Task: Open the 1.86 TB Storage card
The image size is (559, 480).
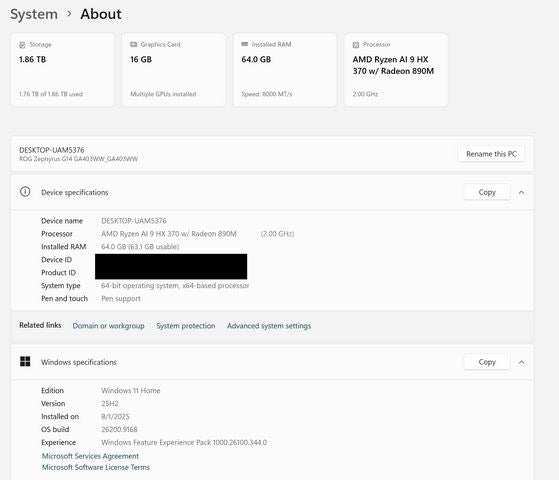Action: coord(63,70)
